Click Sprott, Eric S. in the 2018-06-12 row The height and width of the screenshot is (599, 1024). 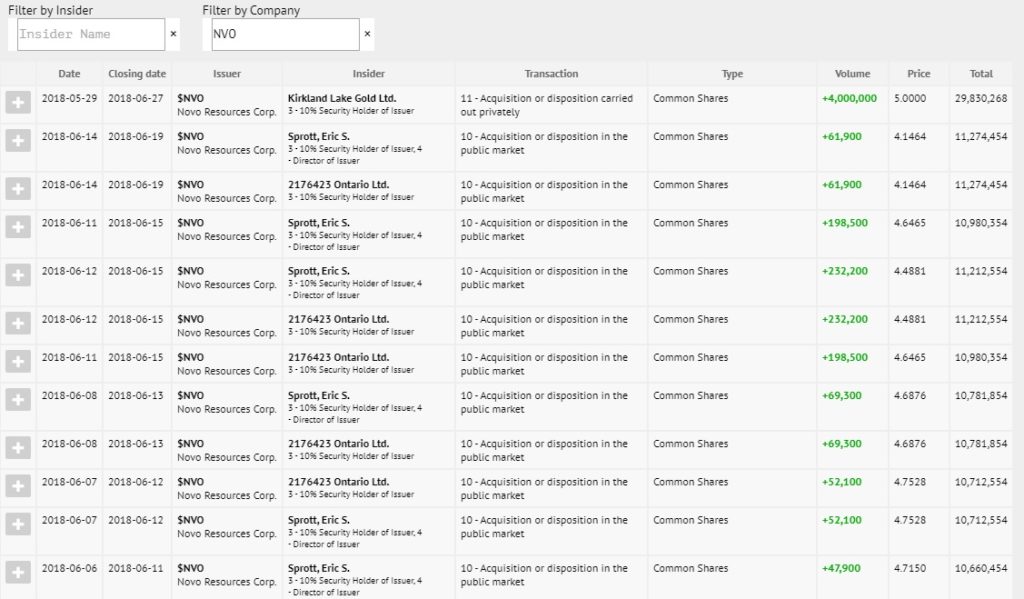click(x=319, y=271)
